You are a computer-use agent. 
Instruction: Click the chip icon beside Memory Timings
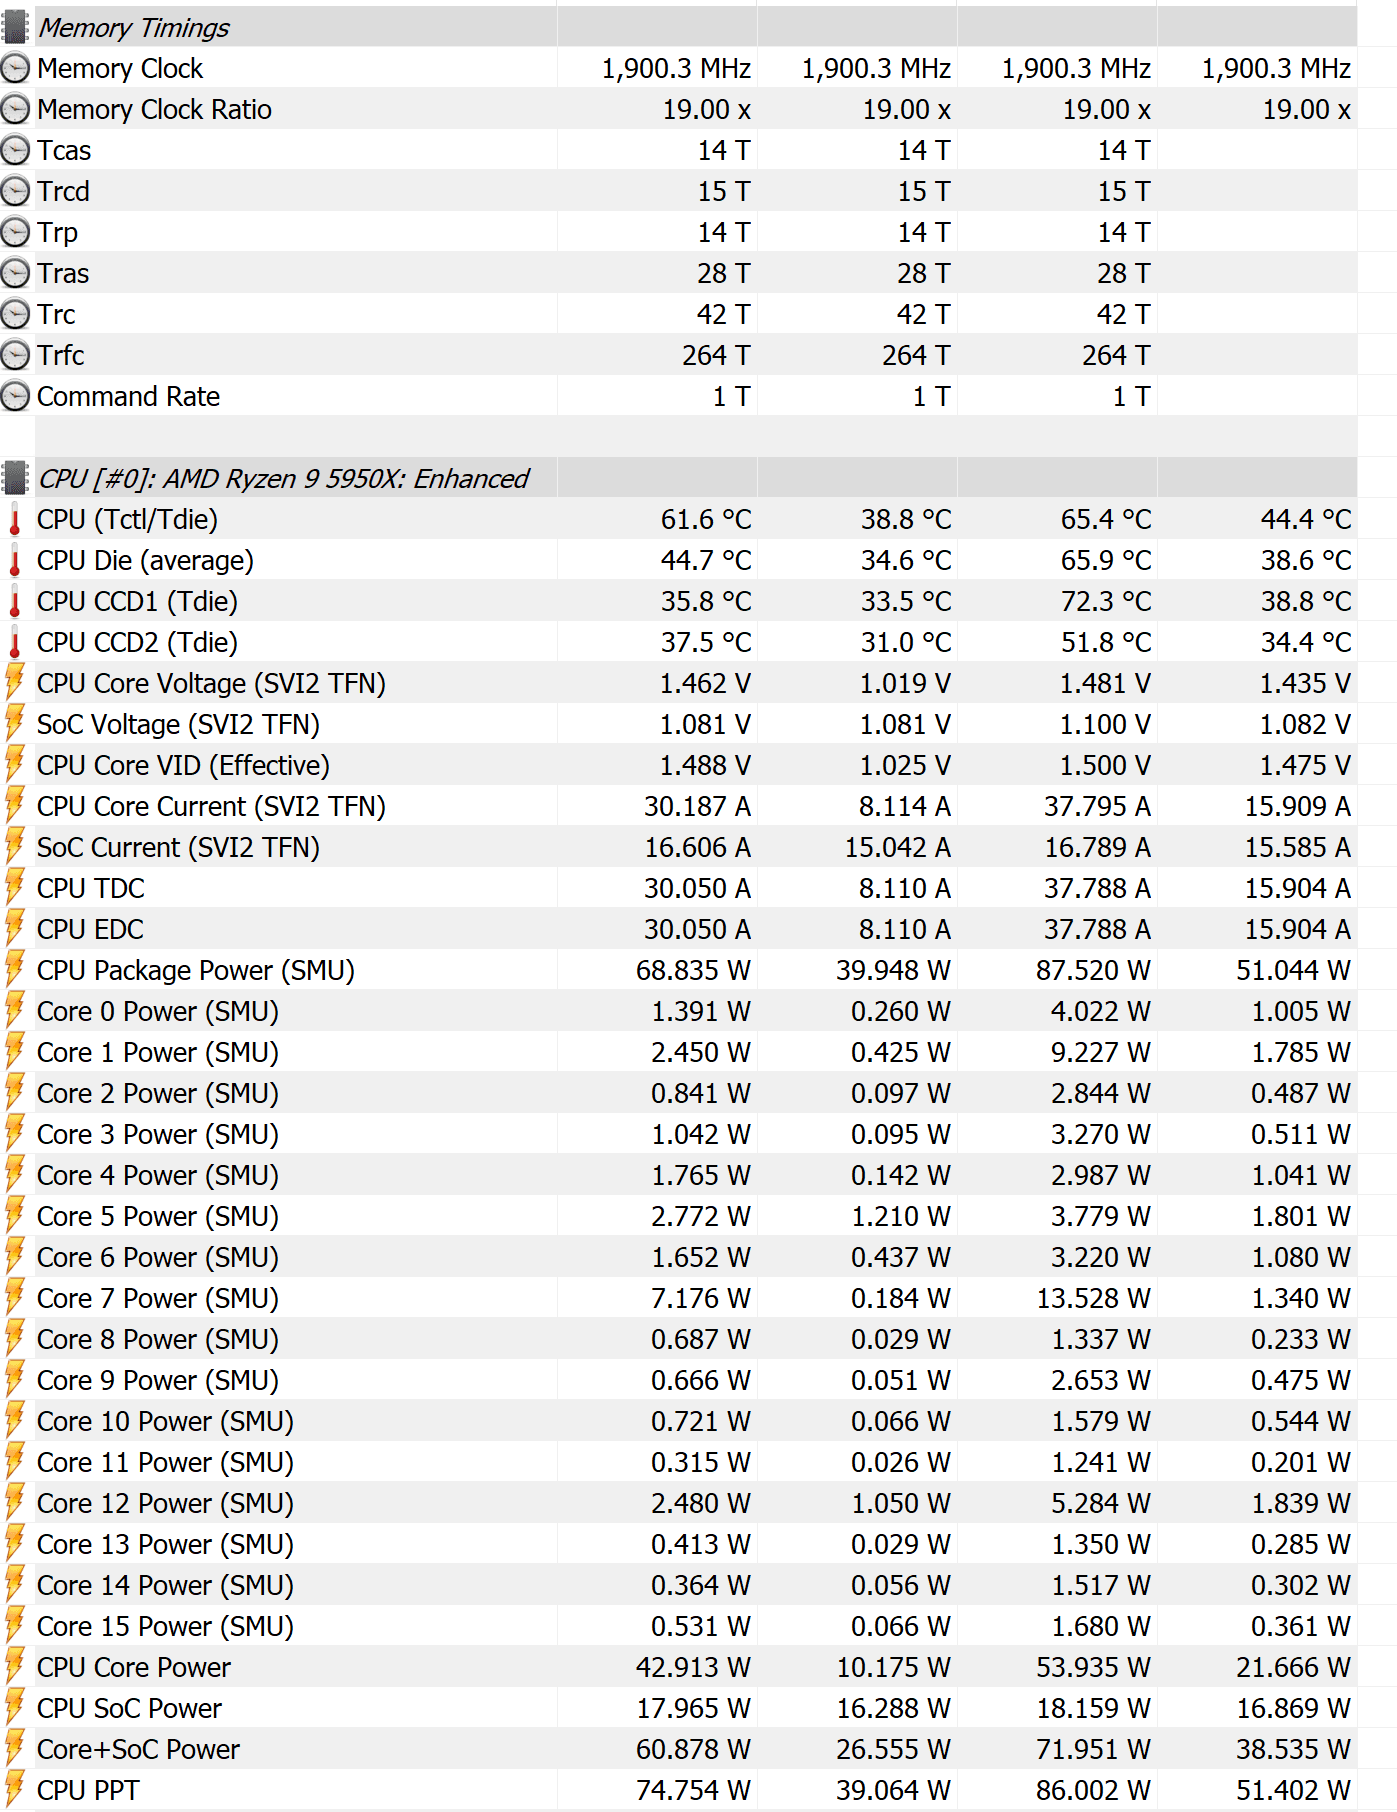point(15,27)
